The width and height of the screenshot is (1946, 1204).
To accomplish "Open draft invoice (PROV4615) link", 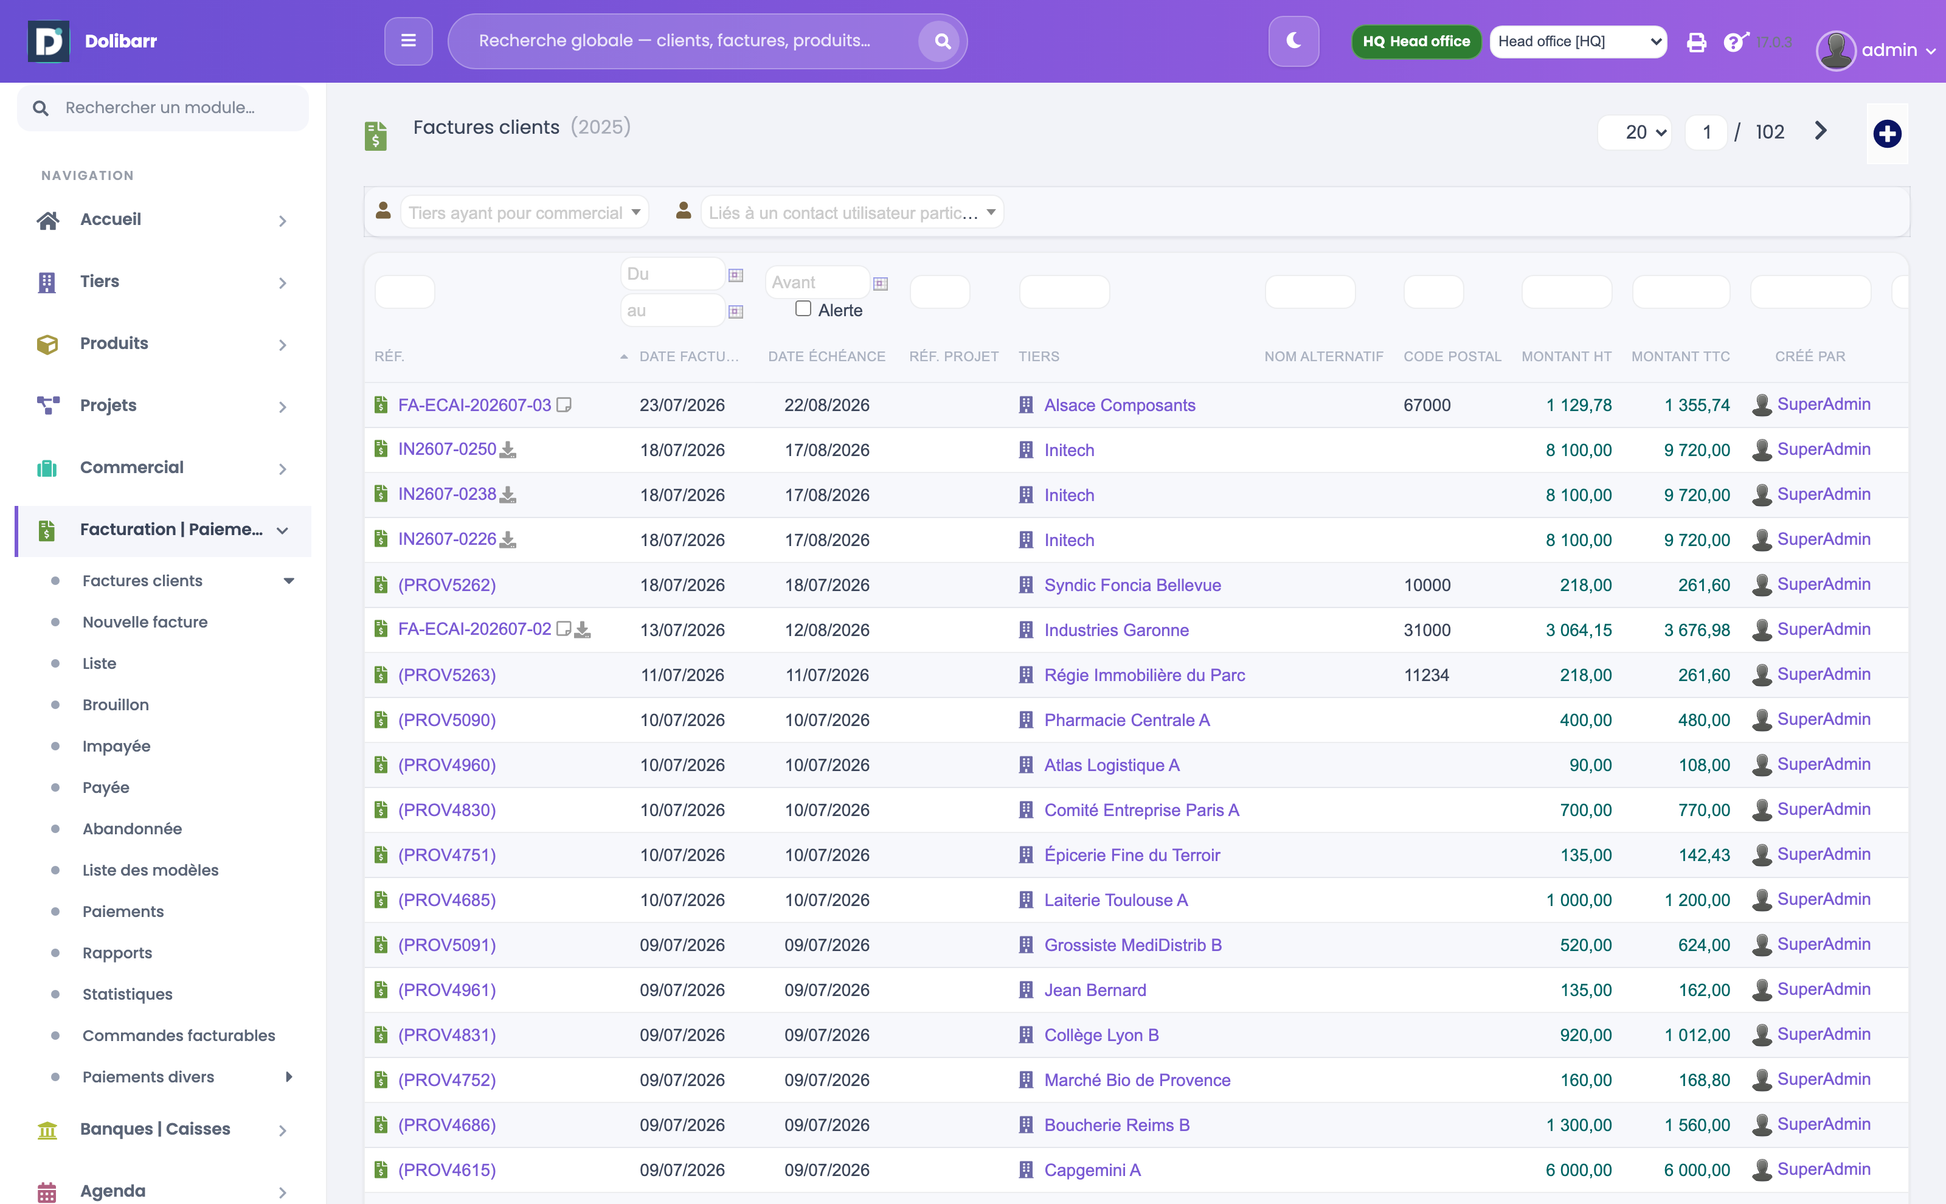I will click(x=447, y=1170).
